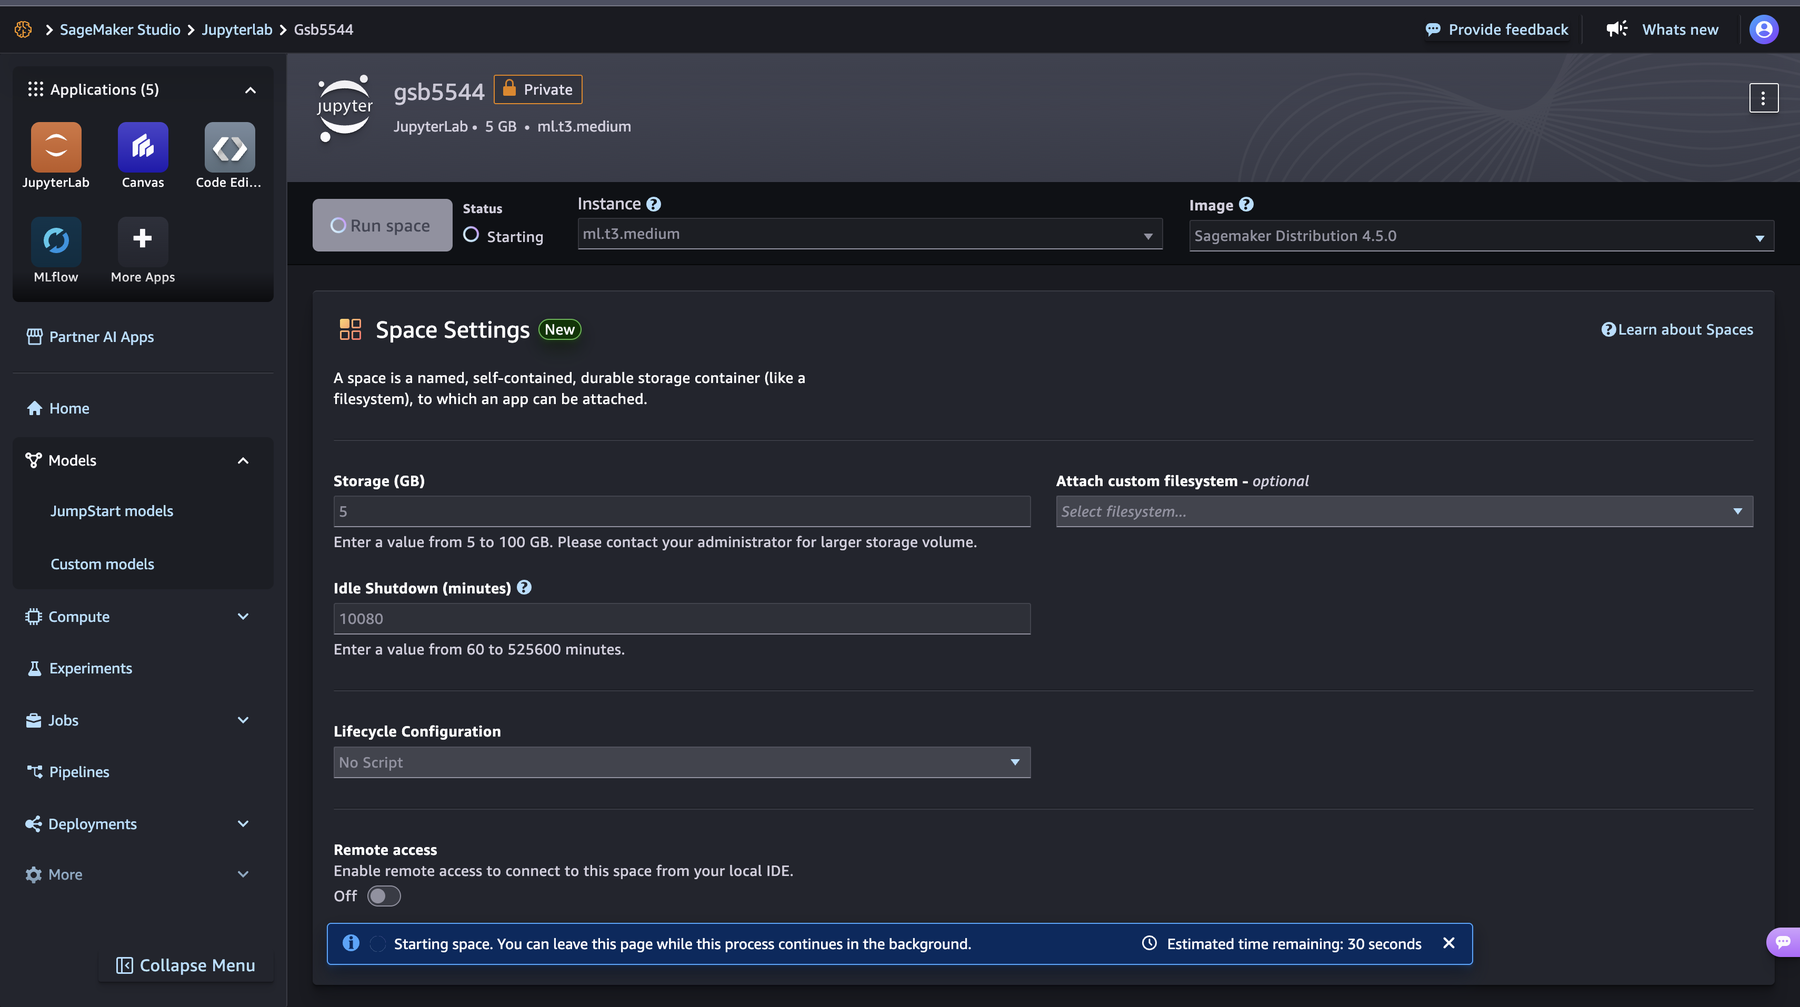Viewport: 1800px width, 1007px height.
Task: Click the Gsb5544 breadcrumb text
Action: [324, 29]
